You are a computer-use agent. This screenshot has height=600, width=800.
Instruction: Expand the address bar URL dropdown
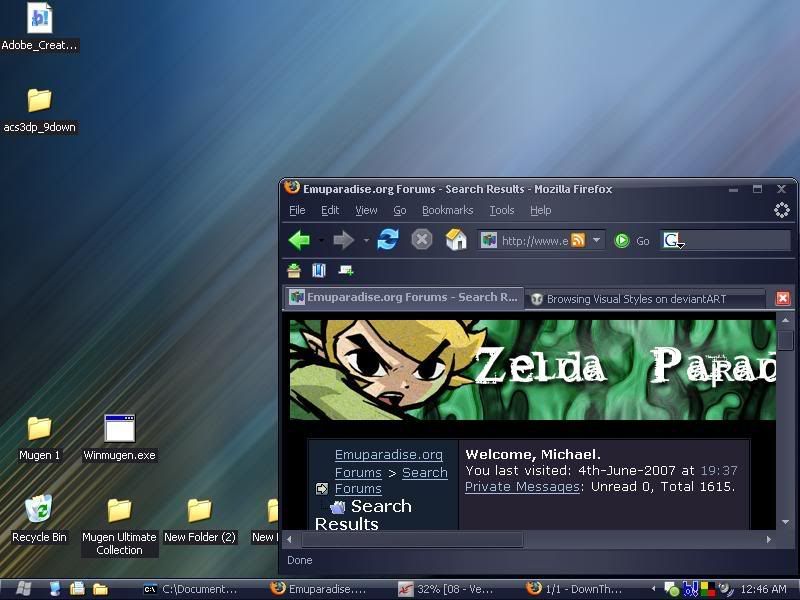coord(596,240)
